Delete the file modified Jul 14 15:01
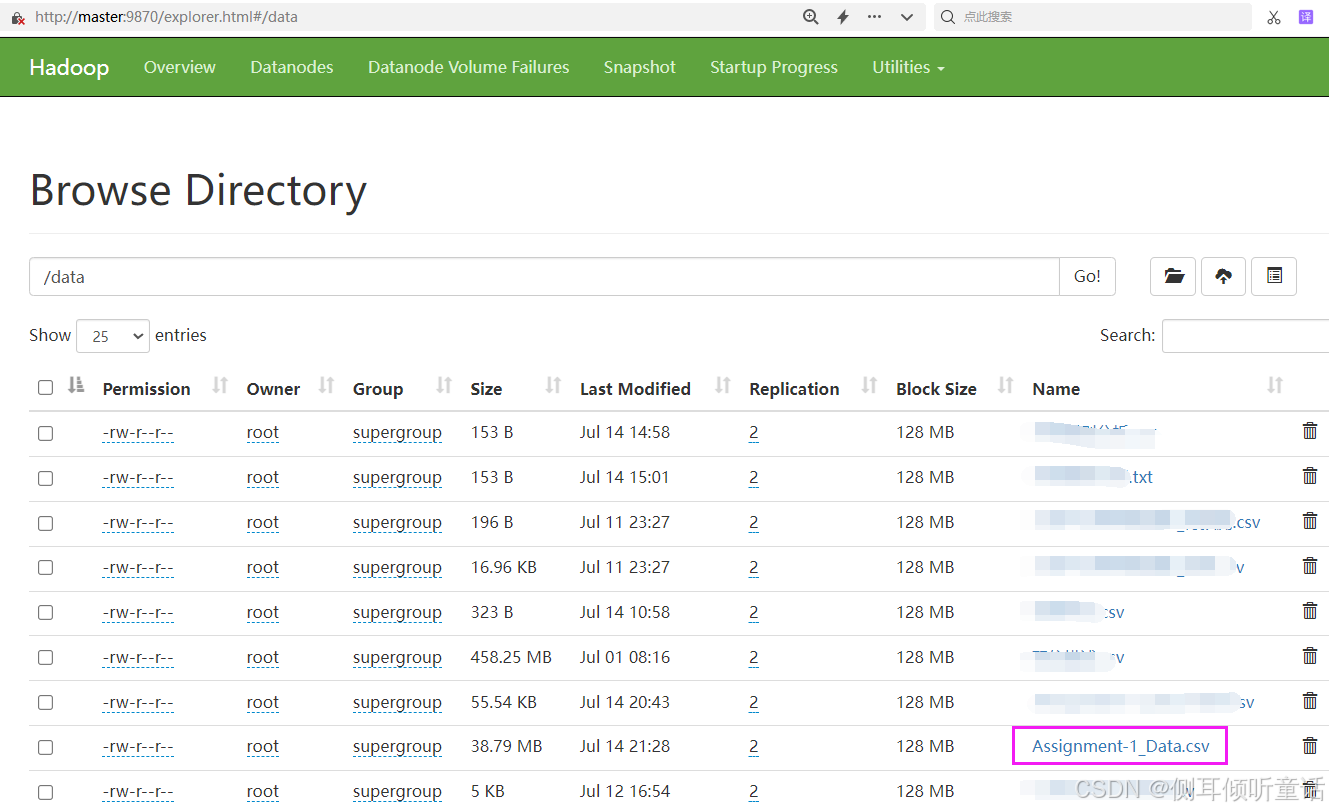 tap(1310, 476)
